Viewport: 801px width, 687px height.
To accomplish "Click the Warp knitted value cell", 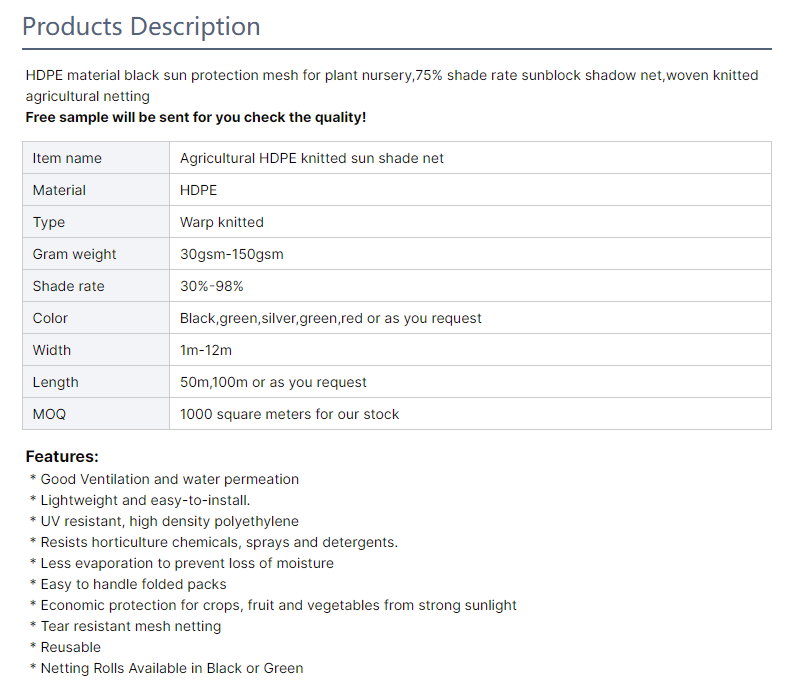I will (222, 222).
